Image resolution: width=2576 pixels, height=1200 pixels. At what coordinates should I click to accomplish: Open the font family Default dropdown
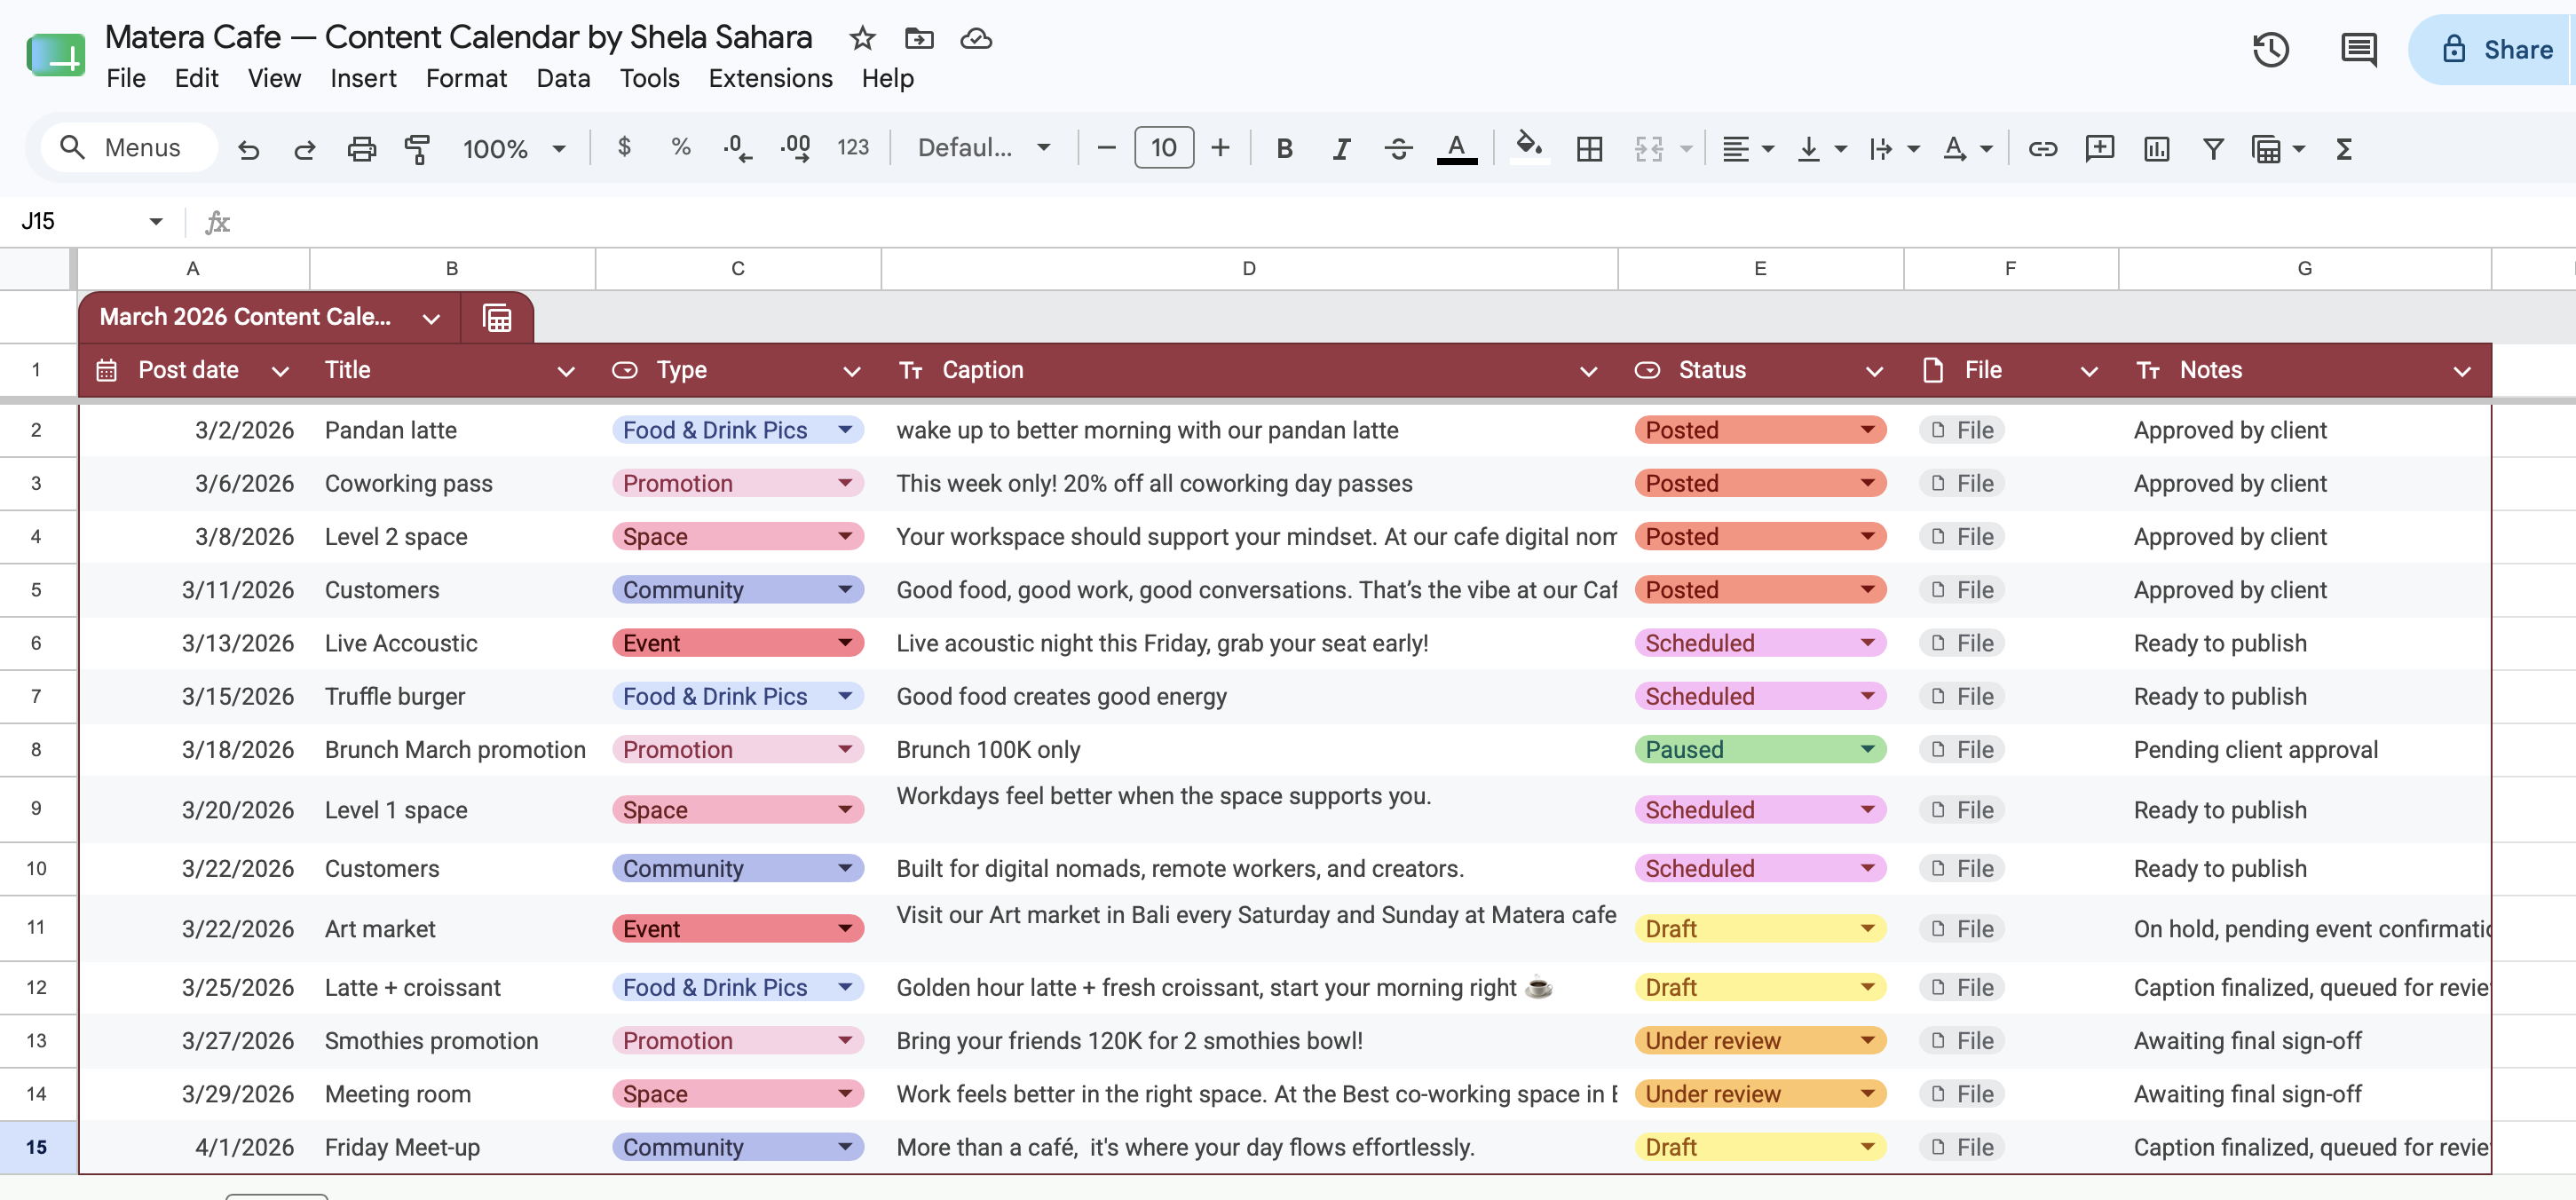tap(984, 148)
